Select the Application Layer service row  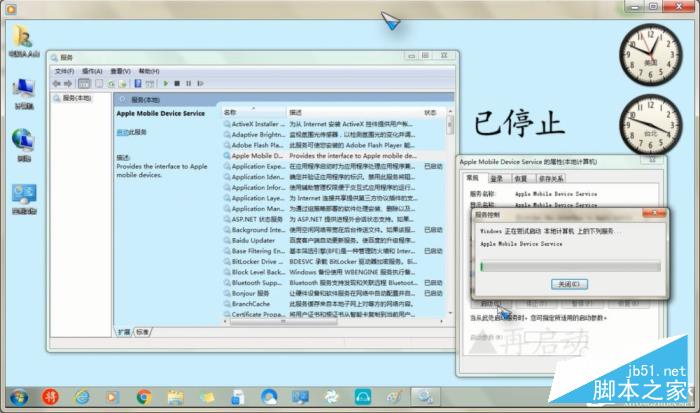[x=334, y=198]
